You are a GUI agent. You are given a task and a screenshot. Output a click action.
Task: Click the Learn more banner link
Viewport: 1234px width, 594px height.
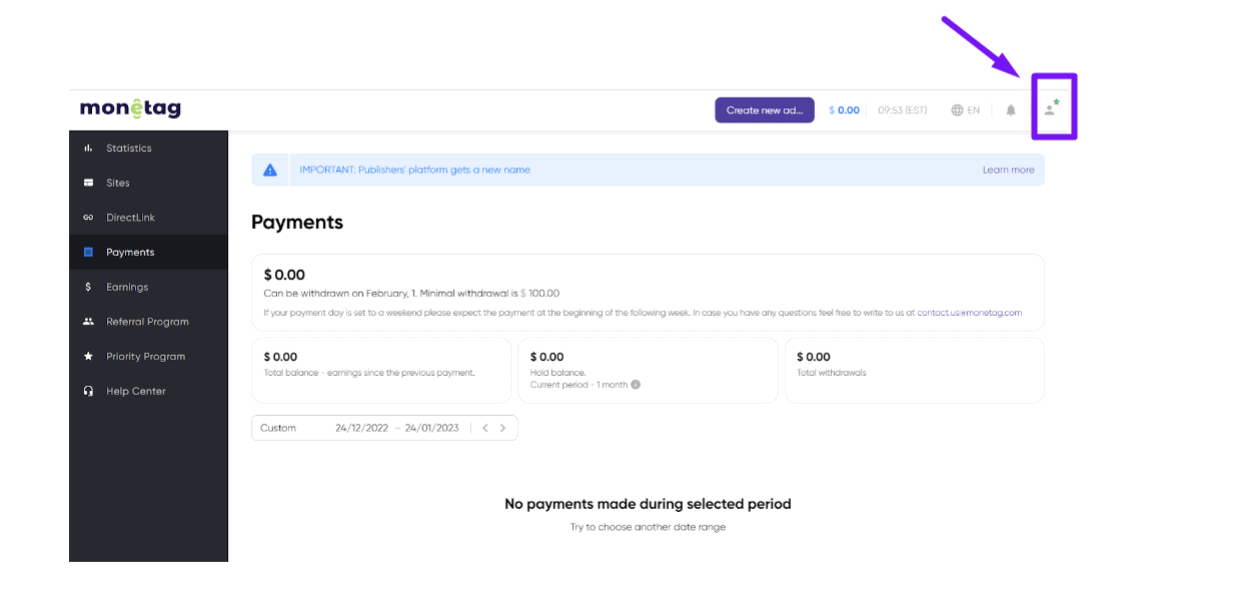coord(1008,170)
